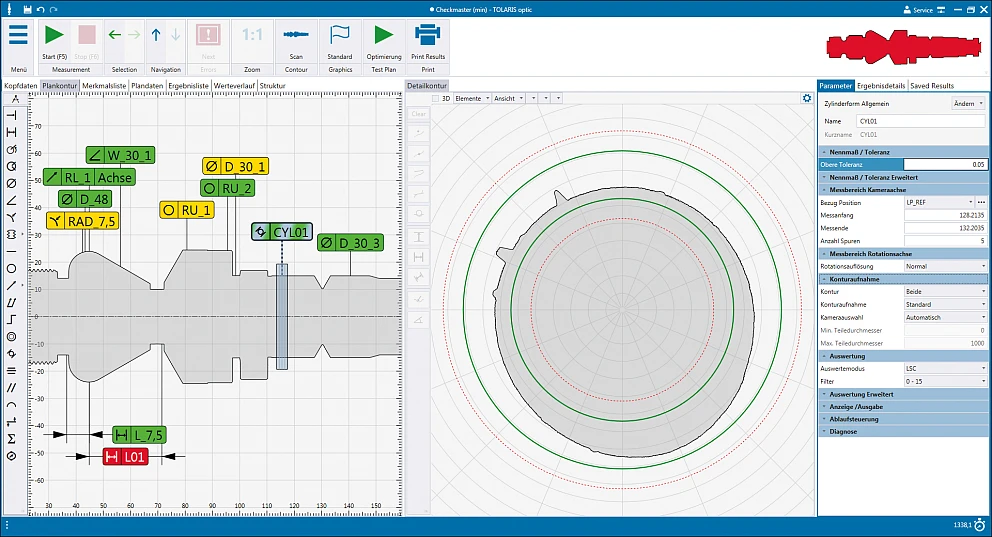Click the Anzahl Spuren field
Viewport: 992px width, 537px height.
point(945,241)
